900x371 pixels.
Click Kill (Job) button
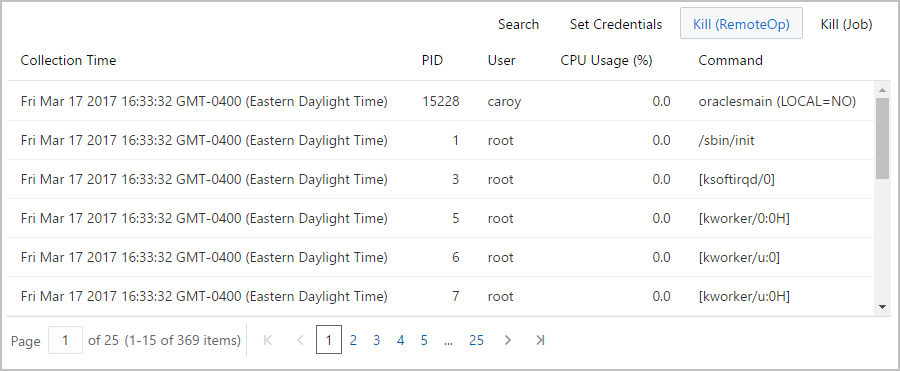pyautogui.click(x=847, y=24)
